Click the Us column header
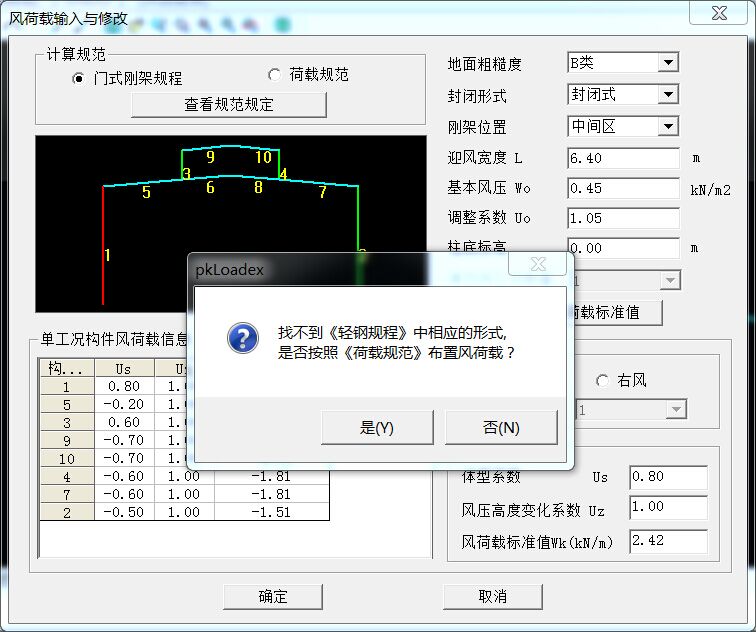Image resolution: width=756 pixels, height=632 pixels. [x=124, y=369]
